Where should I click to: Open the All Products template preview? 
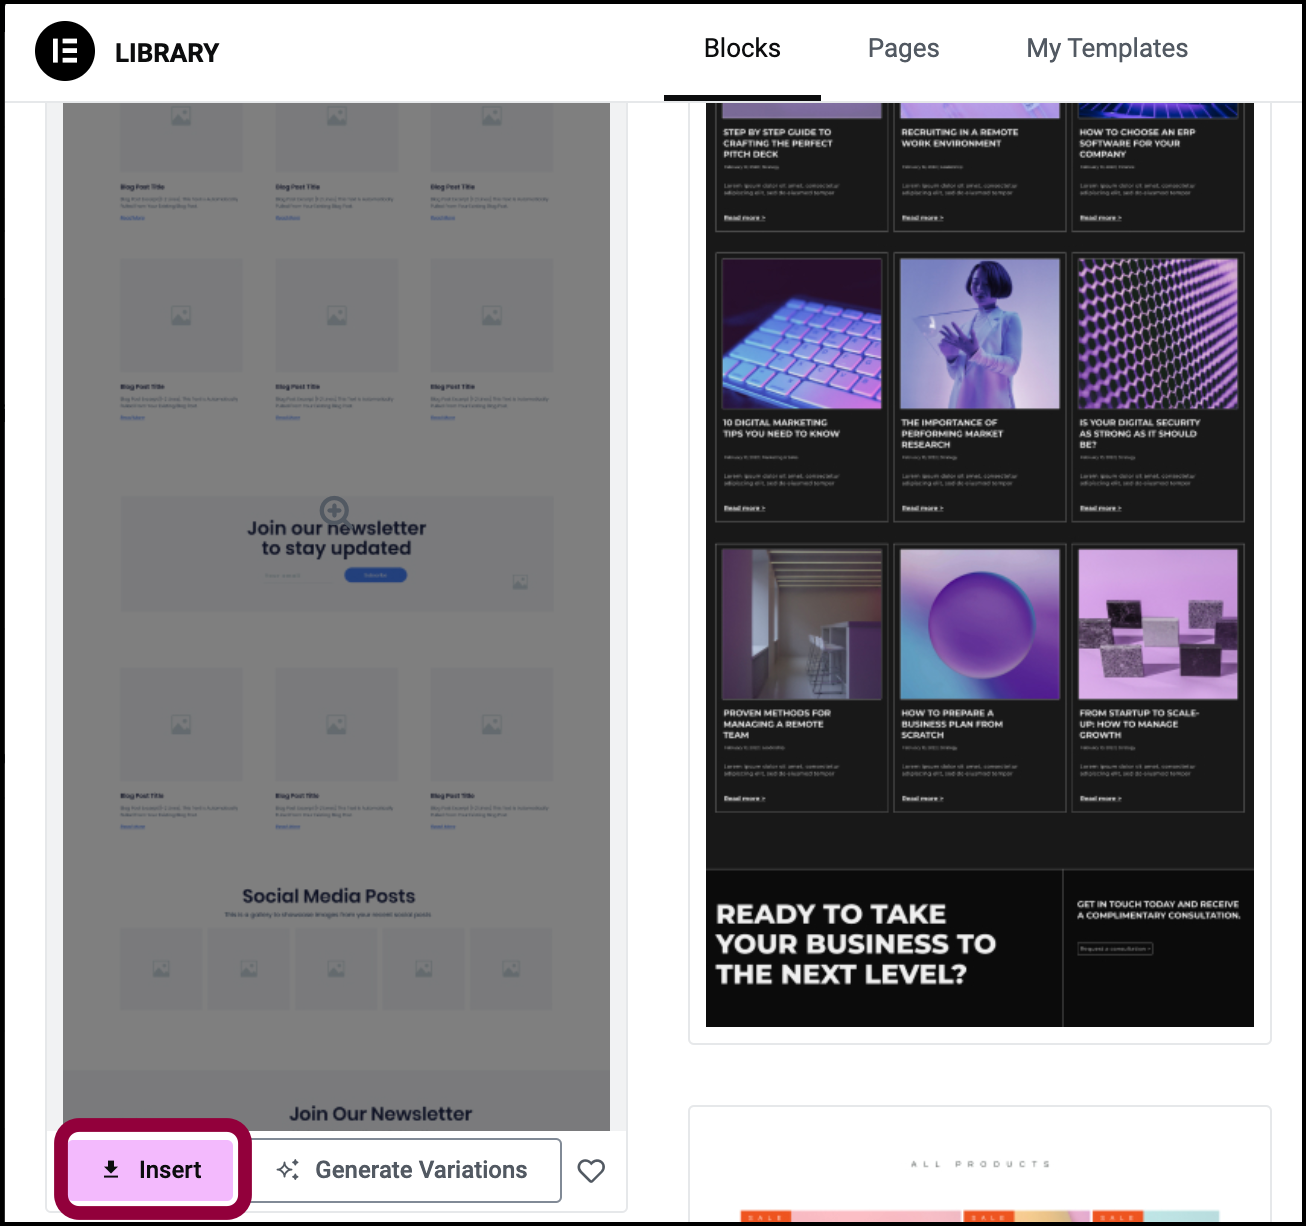click(x=980, y=1164)
